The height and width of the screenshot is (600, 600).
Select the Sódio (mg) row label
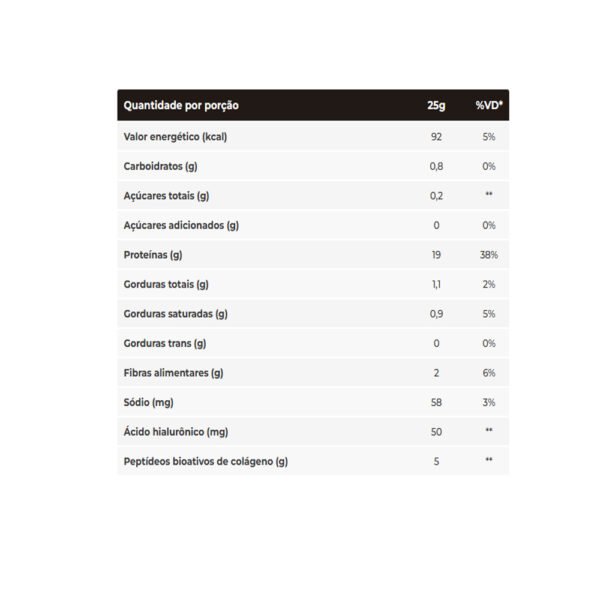tap(148, 403)
